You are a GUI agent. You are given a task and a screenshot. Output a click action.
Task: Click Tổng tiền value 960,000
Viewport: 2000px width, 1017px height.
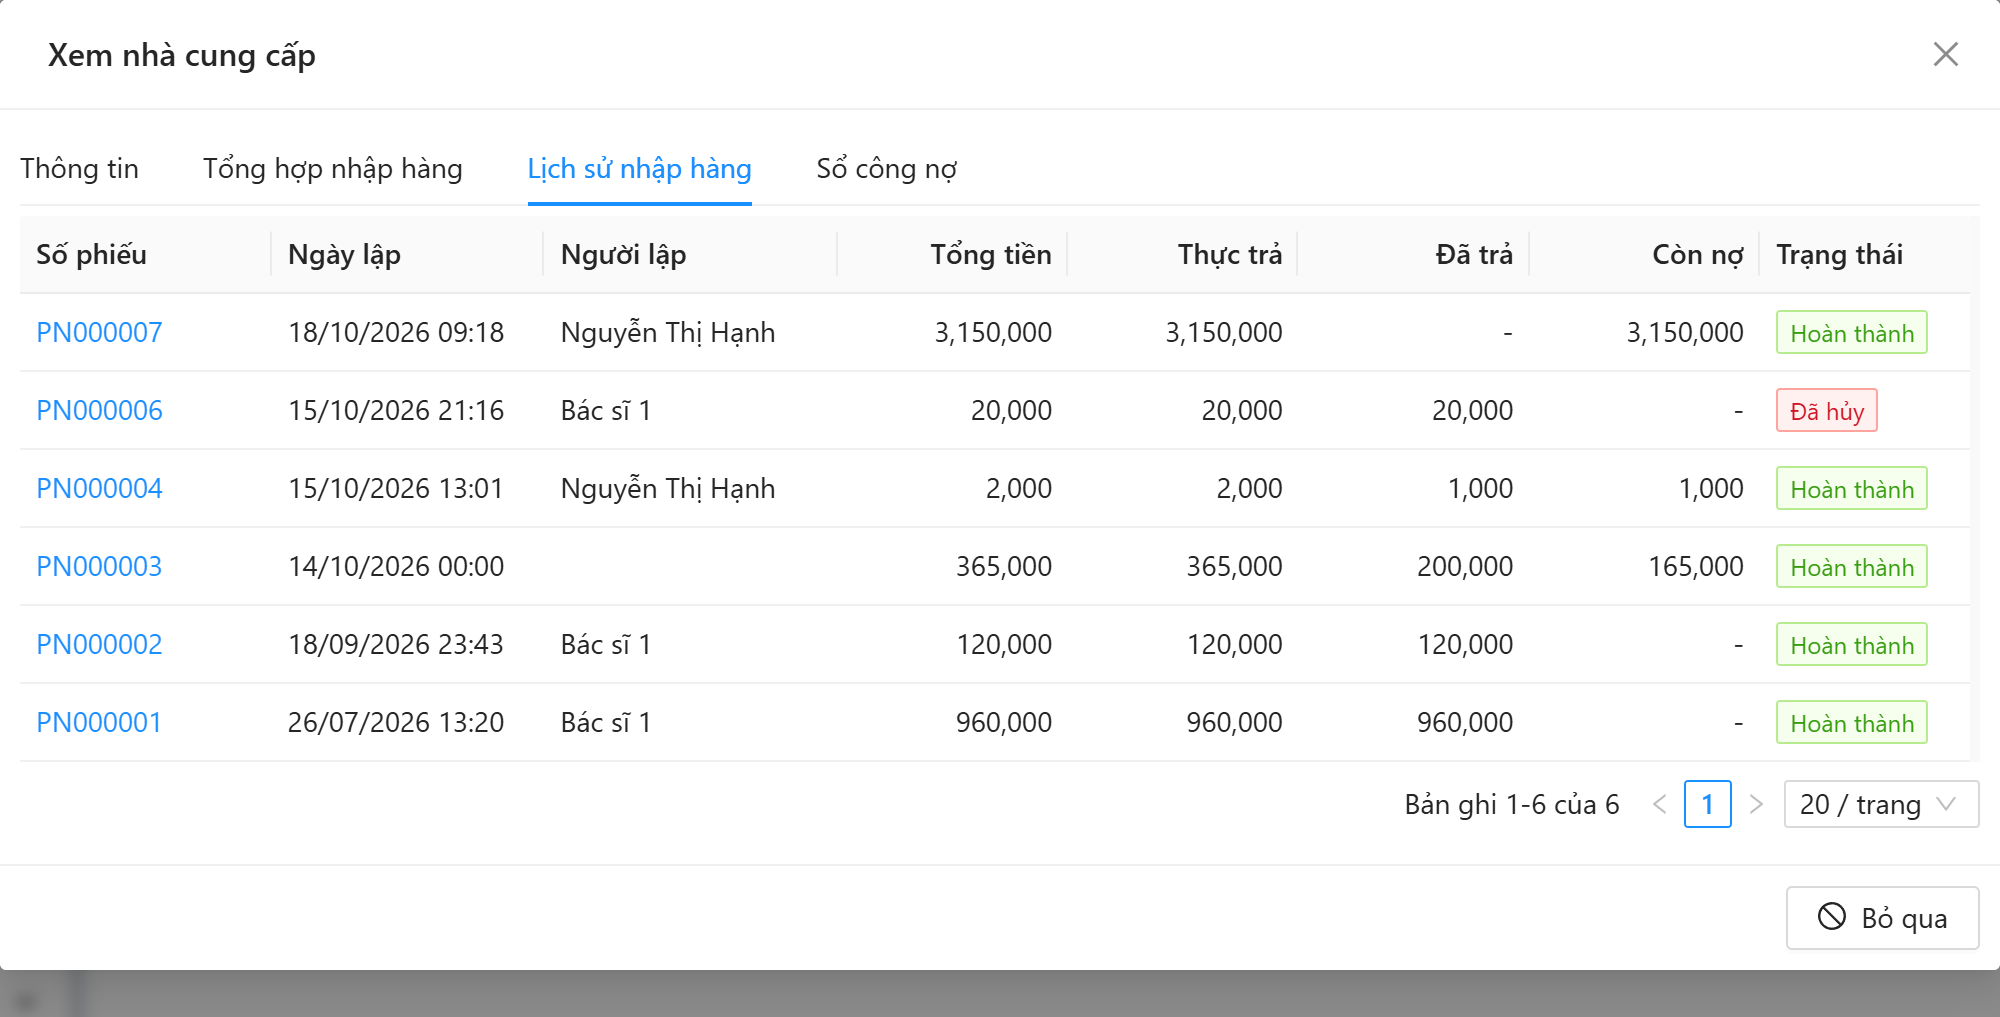pos(1004,722)
